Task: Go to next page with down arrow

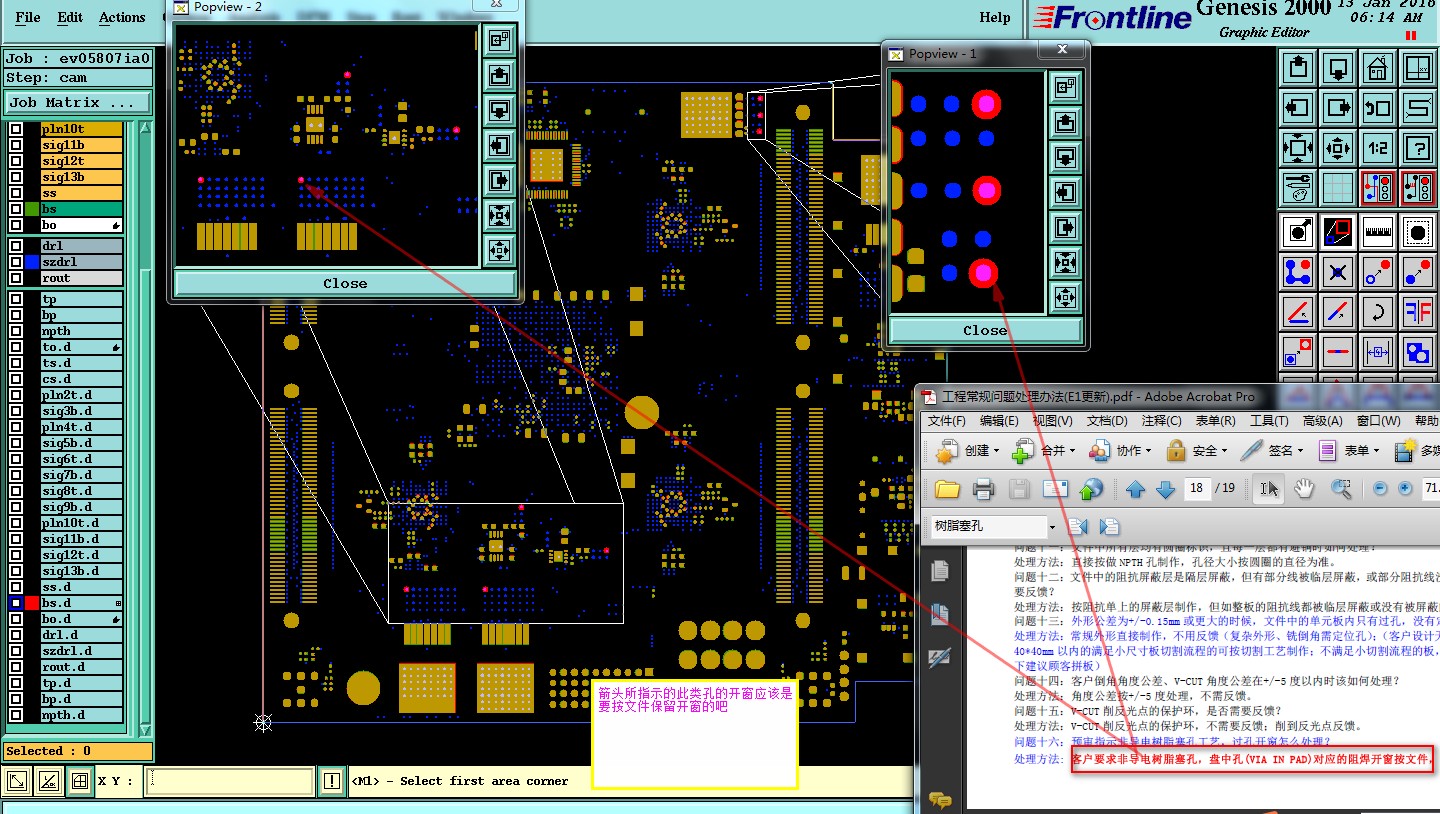Action: pos(1165,489)
